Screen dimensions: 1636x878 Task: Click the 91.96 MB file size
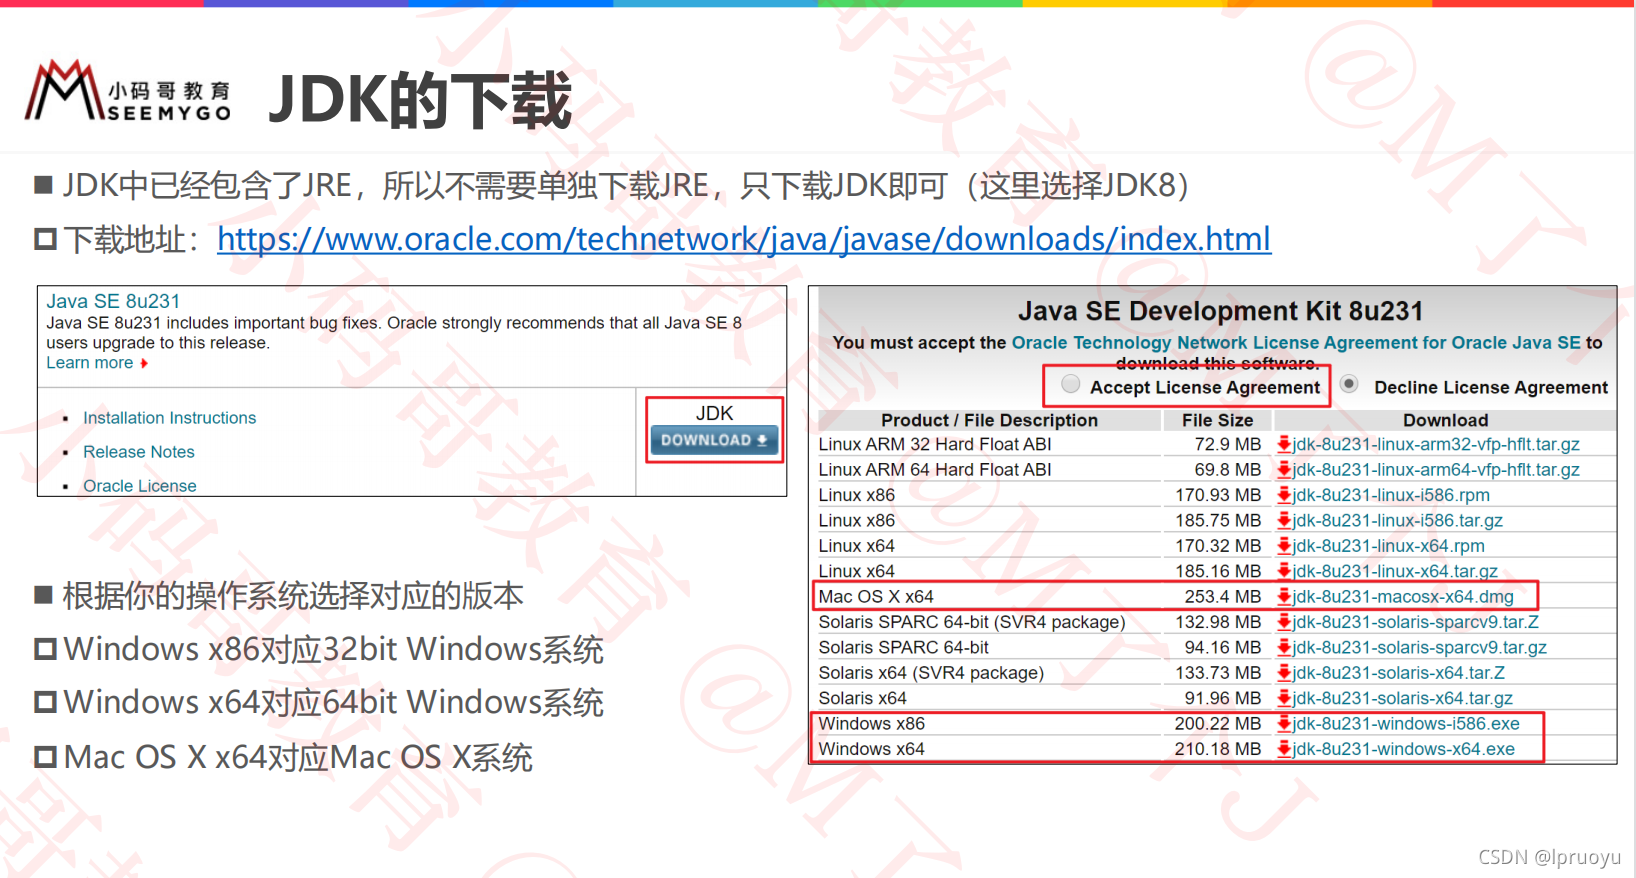click(1222, 698)
